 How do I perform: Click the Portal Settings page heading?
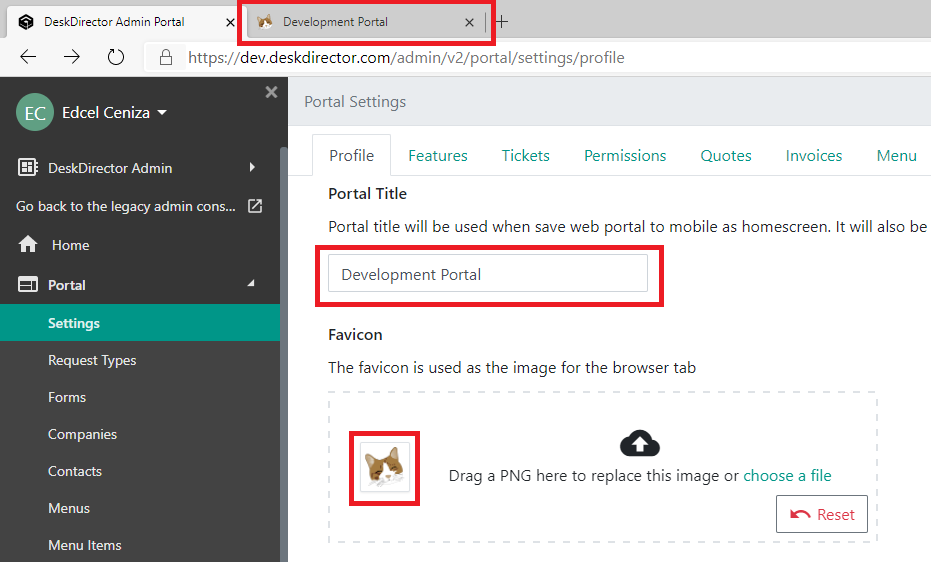[x=355, y=102]
